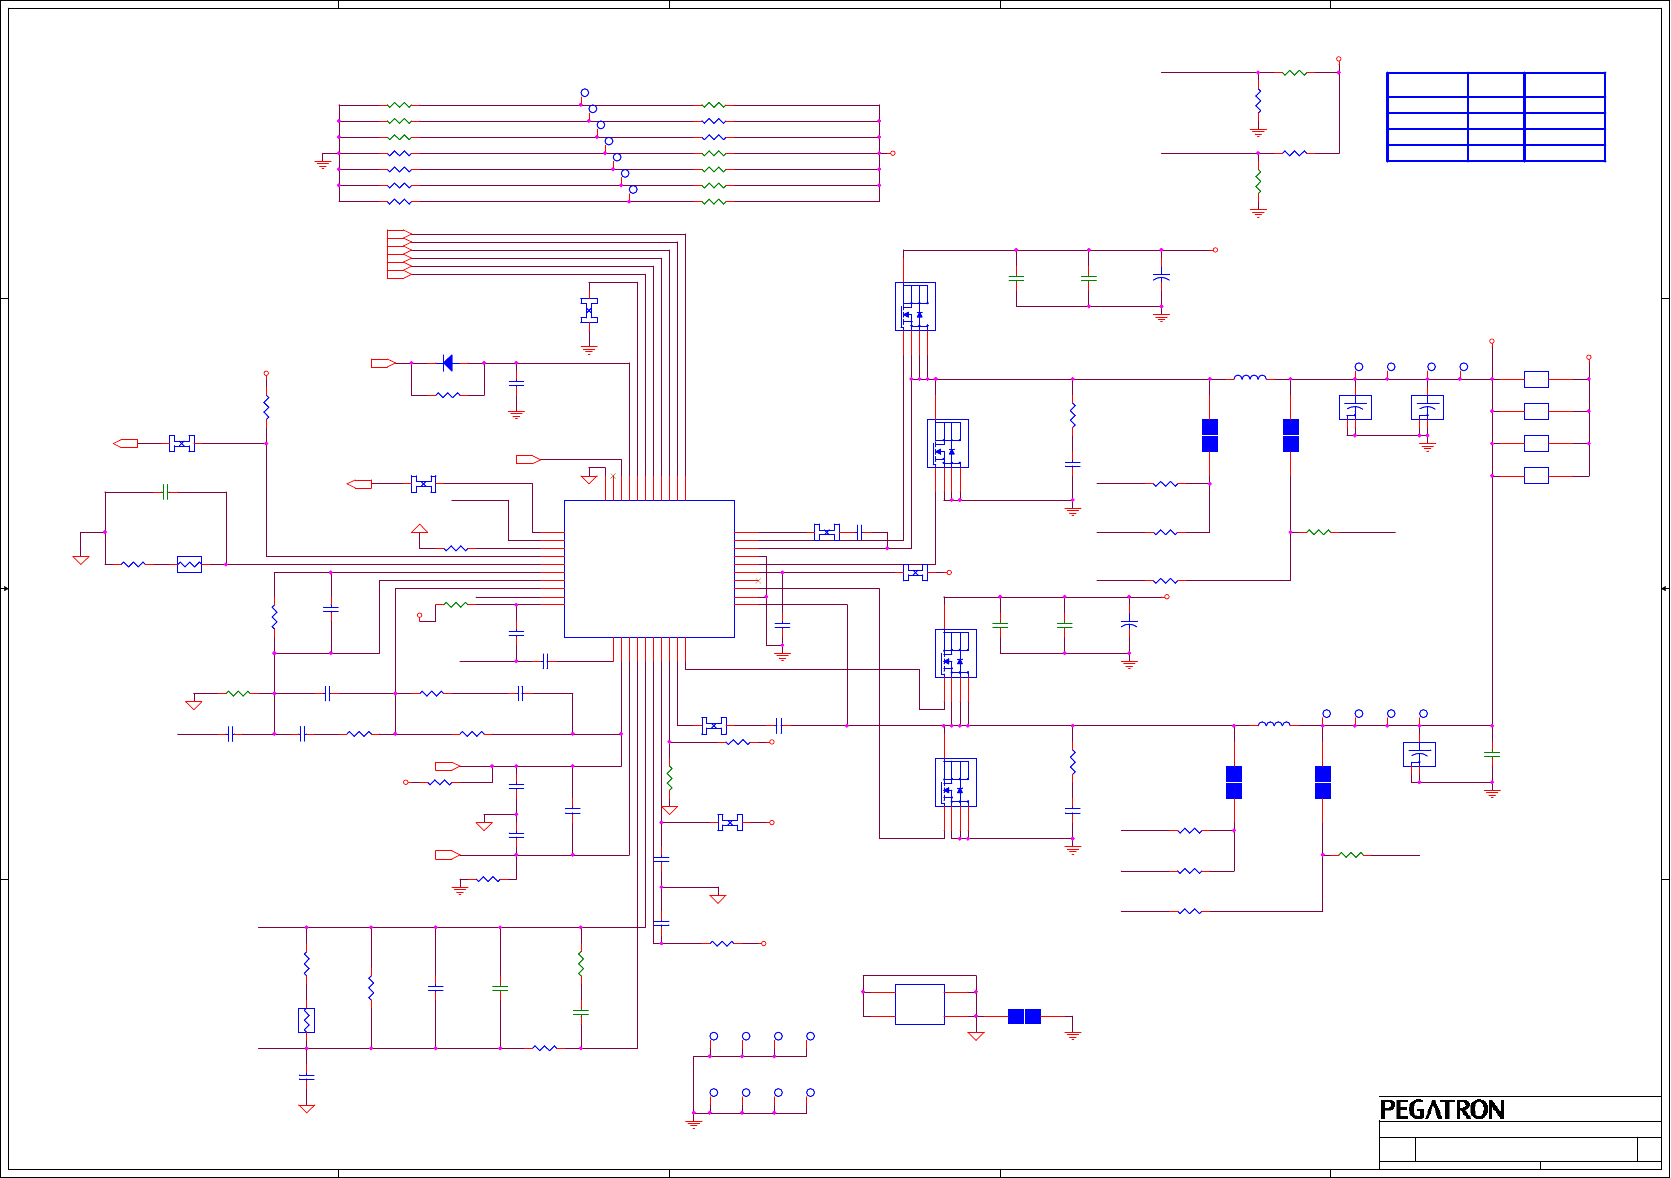1671x1178 pixels.
Task: Select the bottommost MOSFET symbol
Action: pos(956,782)
